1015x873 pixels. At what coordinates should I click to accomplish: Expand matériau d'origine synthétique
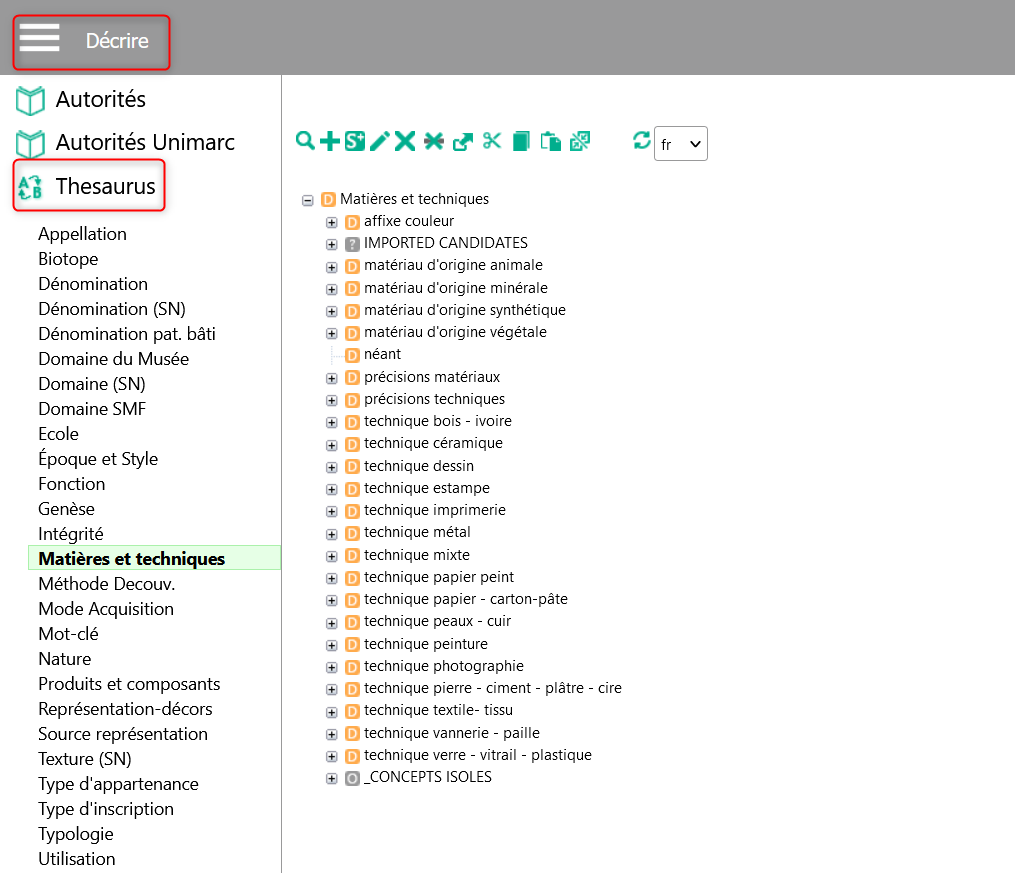tap(331, 311)
